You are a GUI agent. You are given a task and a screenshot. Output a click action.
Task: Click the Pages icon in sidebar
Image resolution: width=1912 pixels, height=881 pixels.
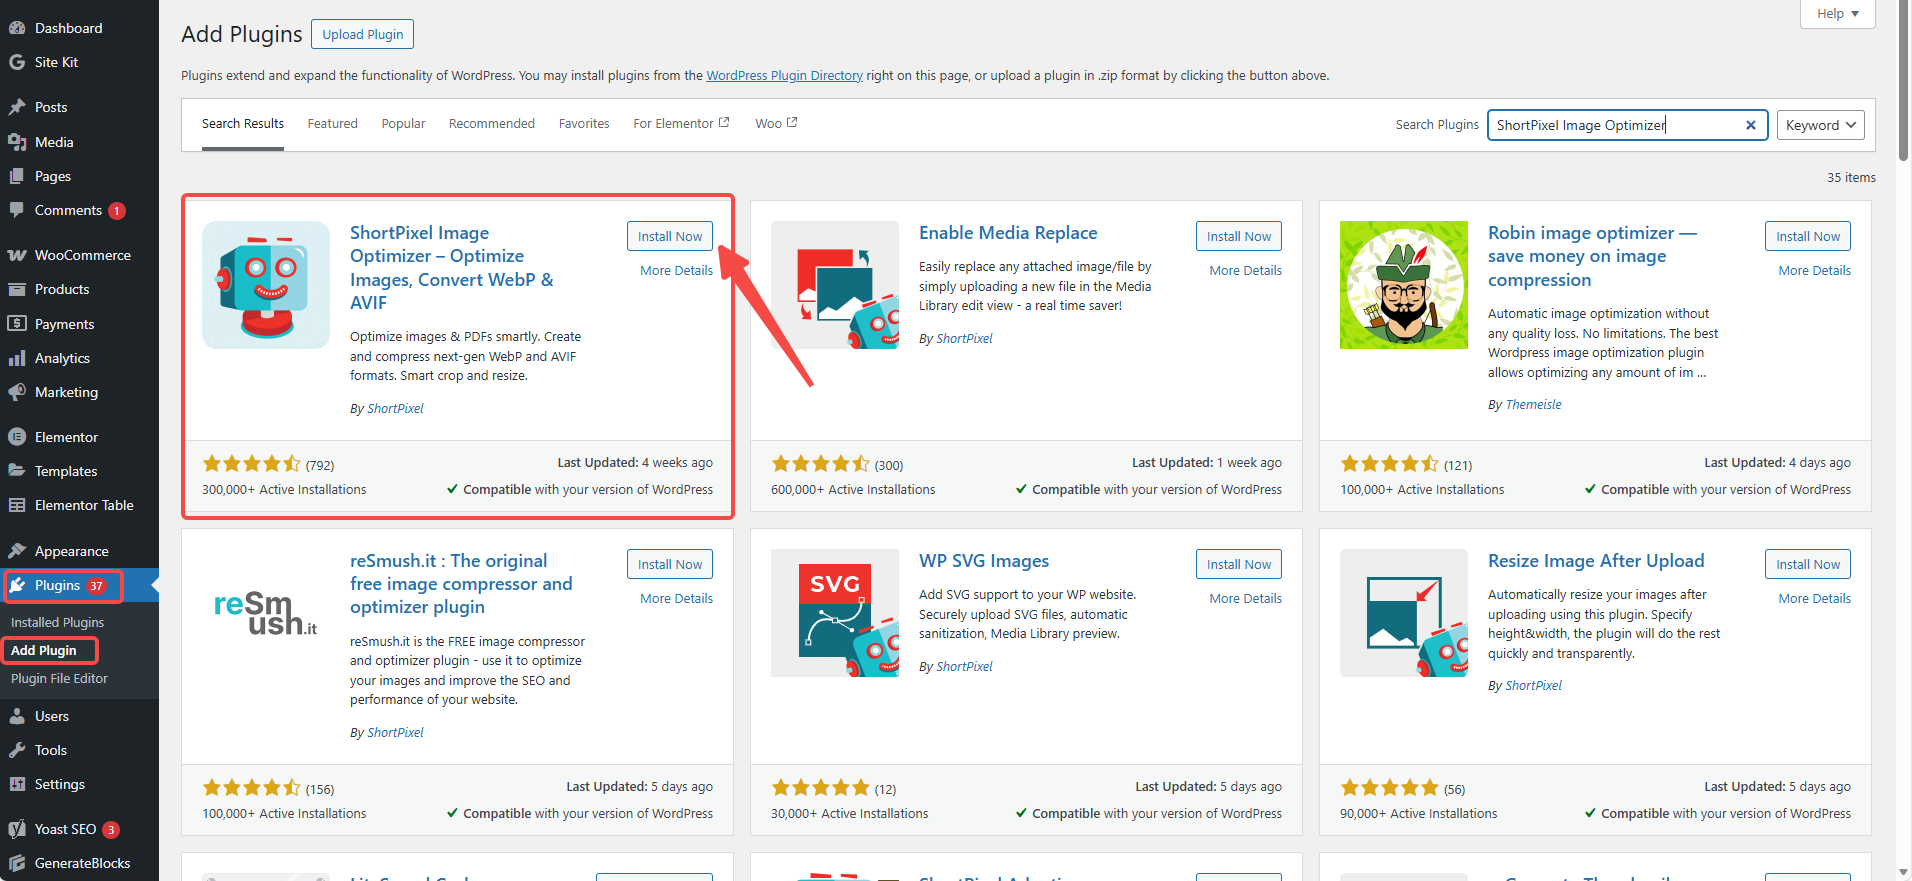point(17,176)
